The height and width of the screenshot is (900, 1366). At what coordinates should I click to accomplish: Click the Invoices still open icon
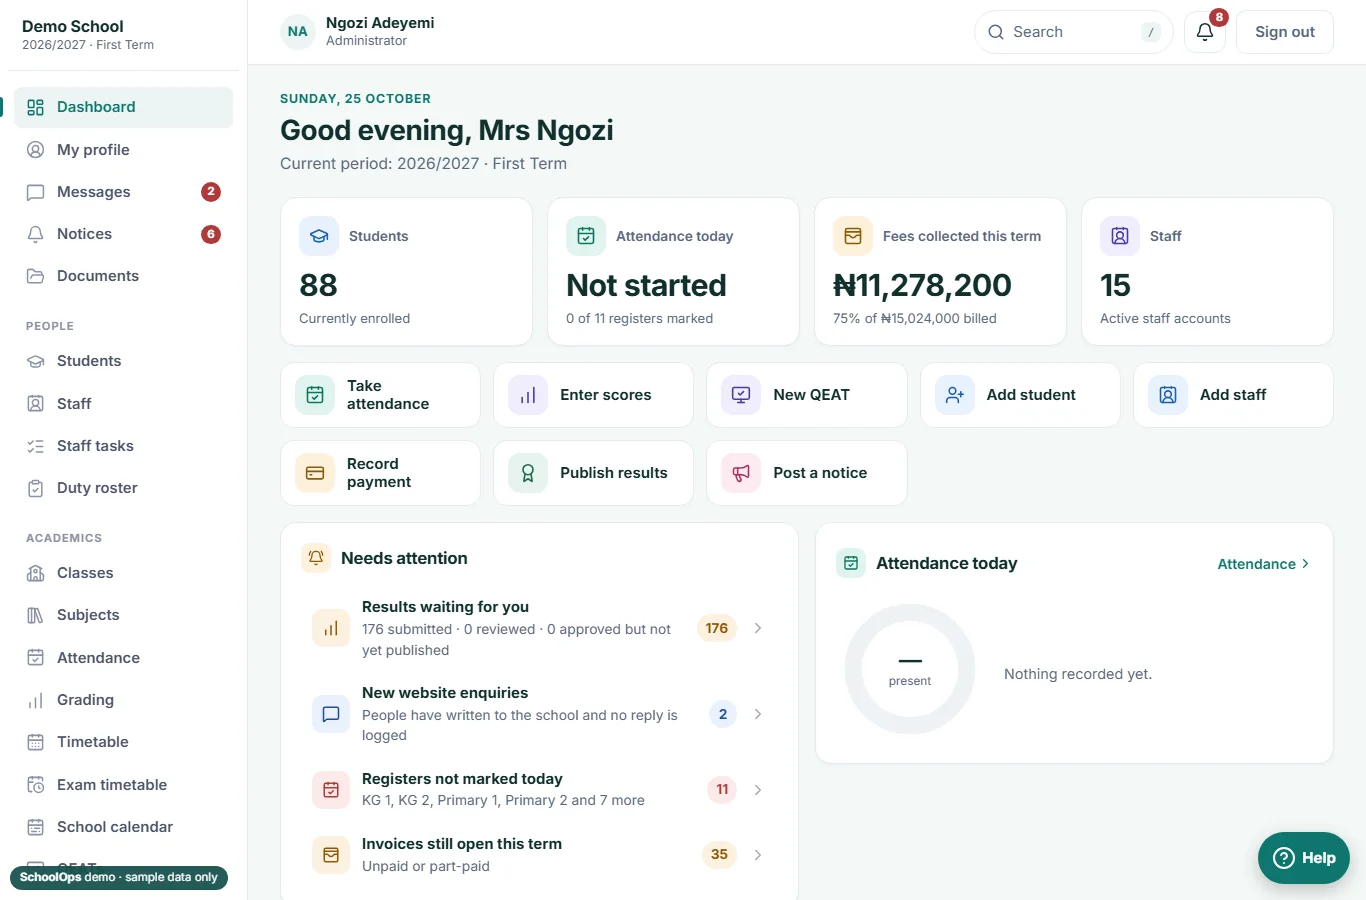tap(331, 855)
